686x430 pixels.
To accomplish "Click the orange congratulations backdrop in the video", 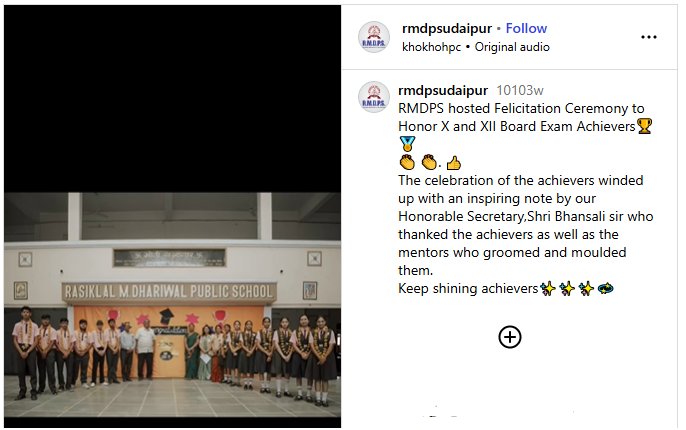I will coord(168,341).
